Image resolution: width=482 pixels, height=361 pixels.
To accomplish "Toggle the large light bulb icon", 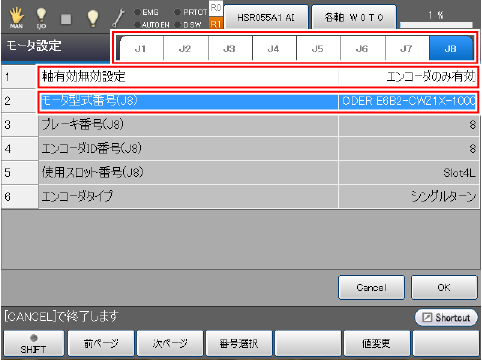I will point(93,18).
